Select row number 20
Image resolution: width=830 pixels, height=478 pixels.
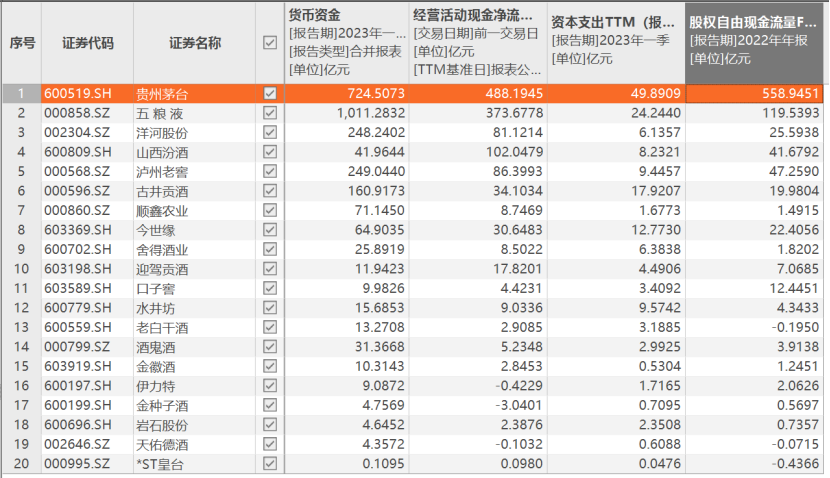click(20, 464)
